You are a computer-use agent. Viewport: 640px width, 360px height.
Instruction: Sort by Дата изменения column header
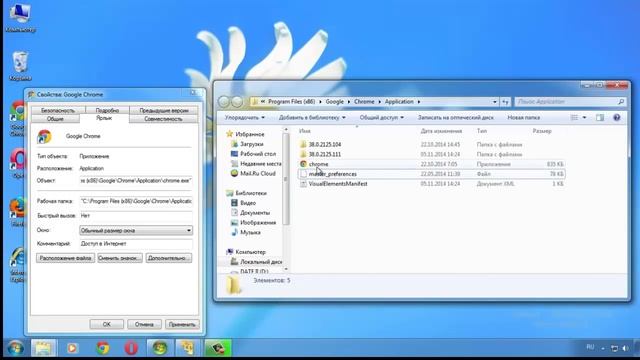point(441,131)
